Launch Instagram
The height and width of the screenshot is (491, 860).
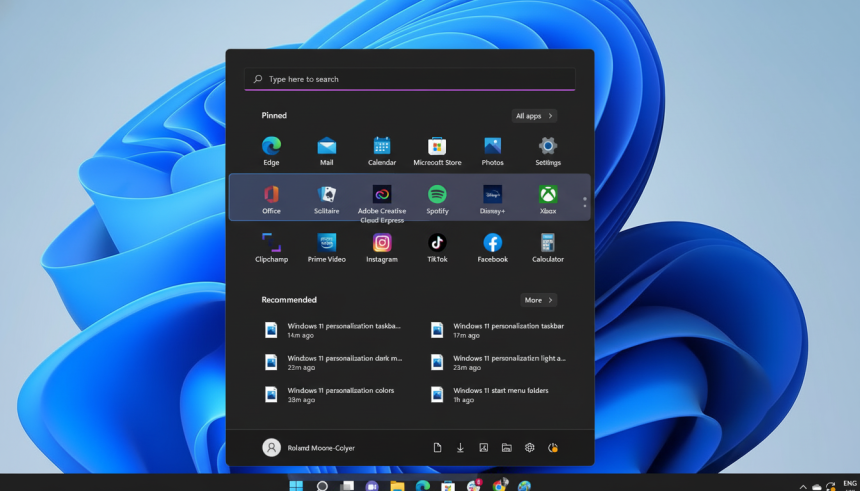coord(382,247)
